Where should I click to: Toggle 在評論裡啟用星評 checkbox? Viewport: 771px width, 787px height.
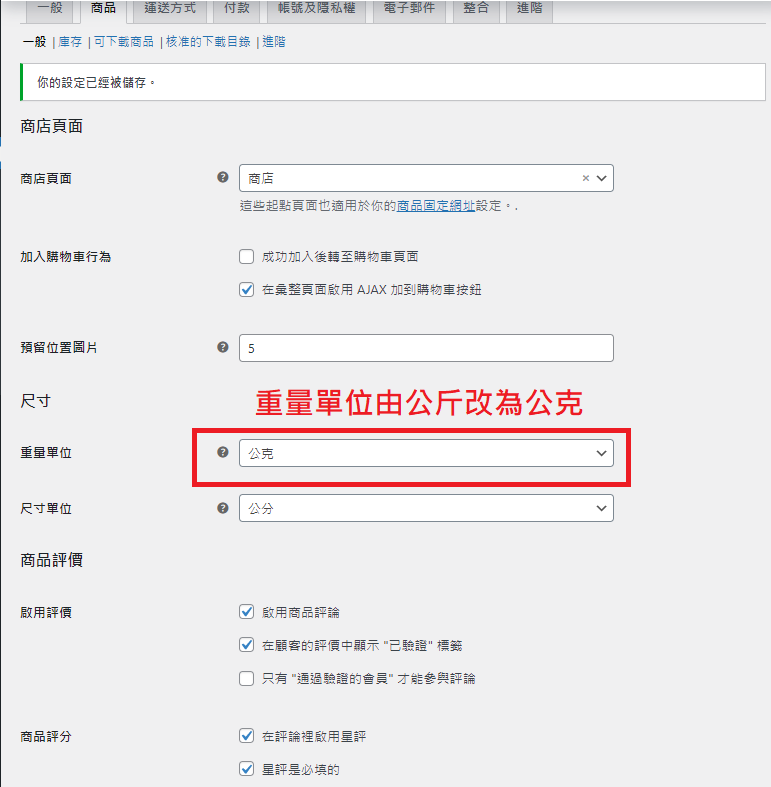point(247,736)
